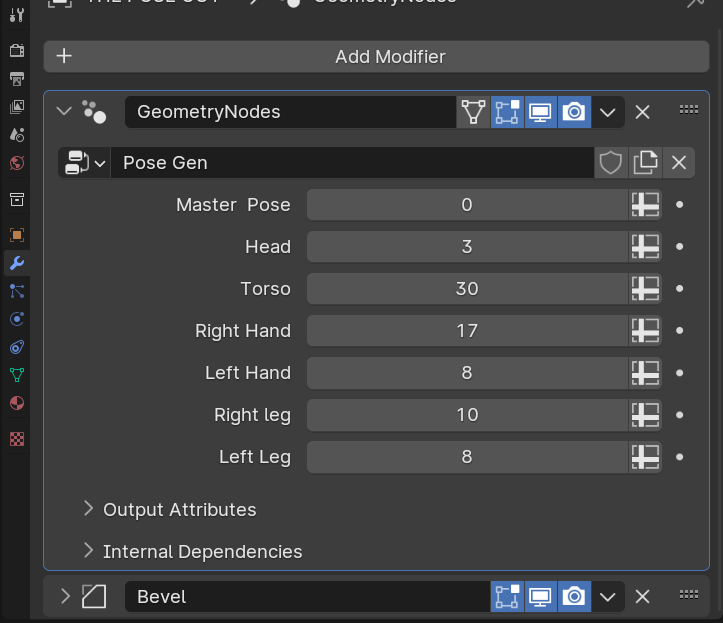Animate Right Hand via keyframe dot
This screenshot has height=623, width=723.
(679, 331)
